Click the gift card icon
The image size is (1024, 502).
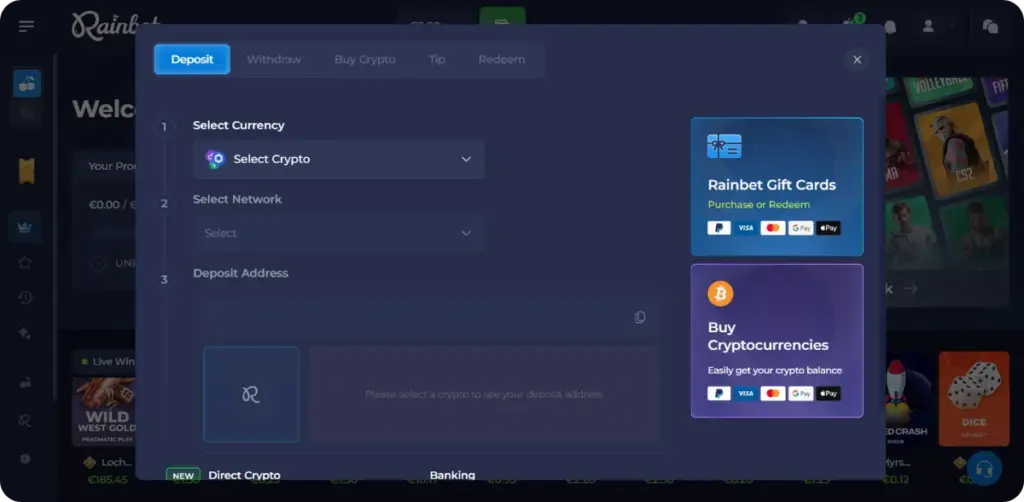coord(724,146)
